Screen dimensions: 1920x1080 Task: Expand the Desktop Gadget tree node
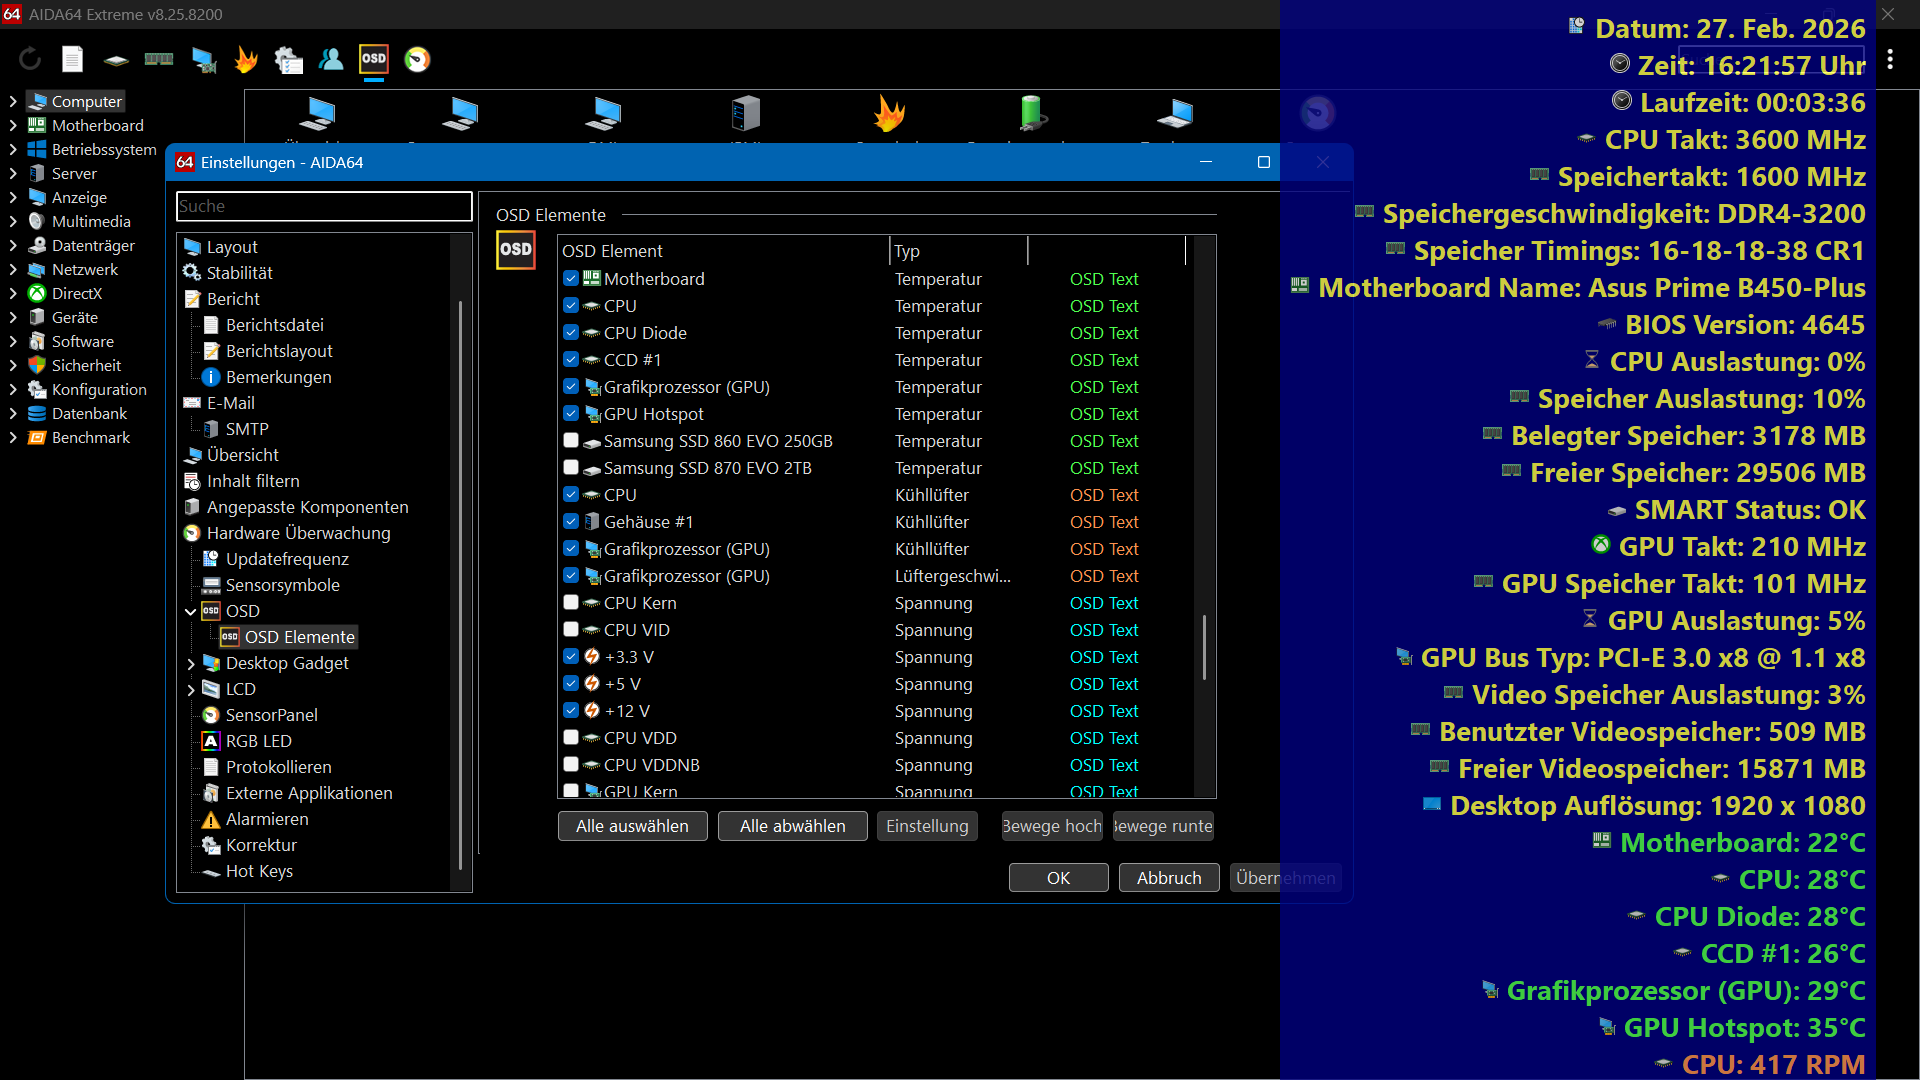pyautogui.click(x=191, y=664)
